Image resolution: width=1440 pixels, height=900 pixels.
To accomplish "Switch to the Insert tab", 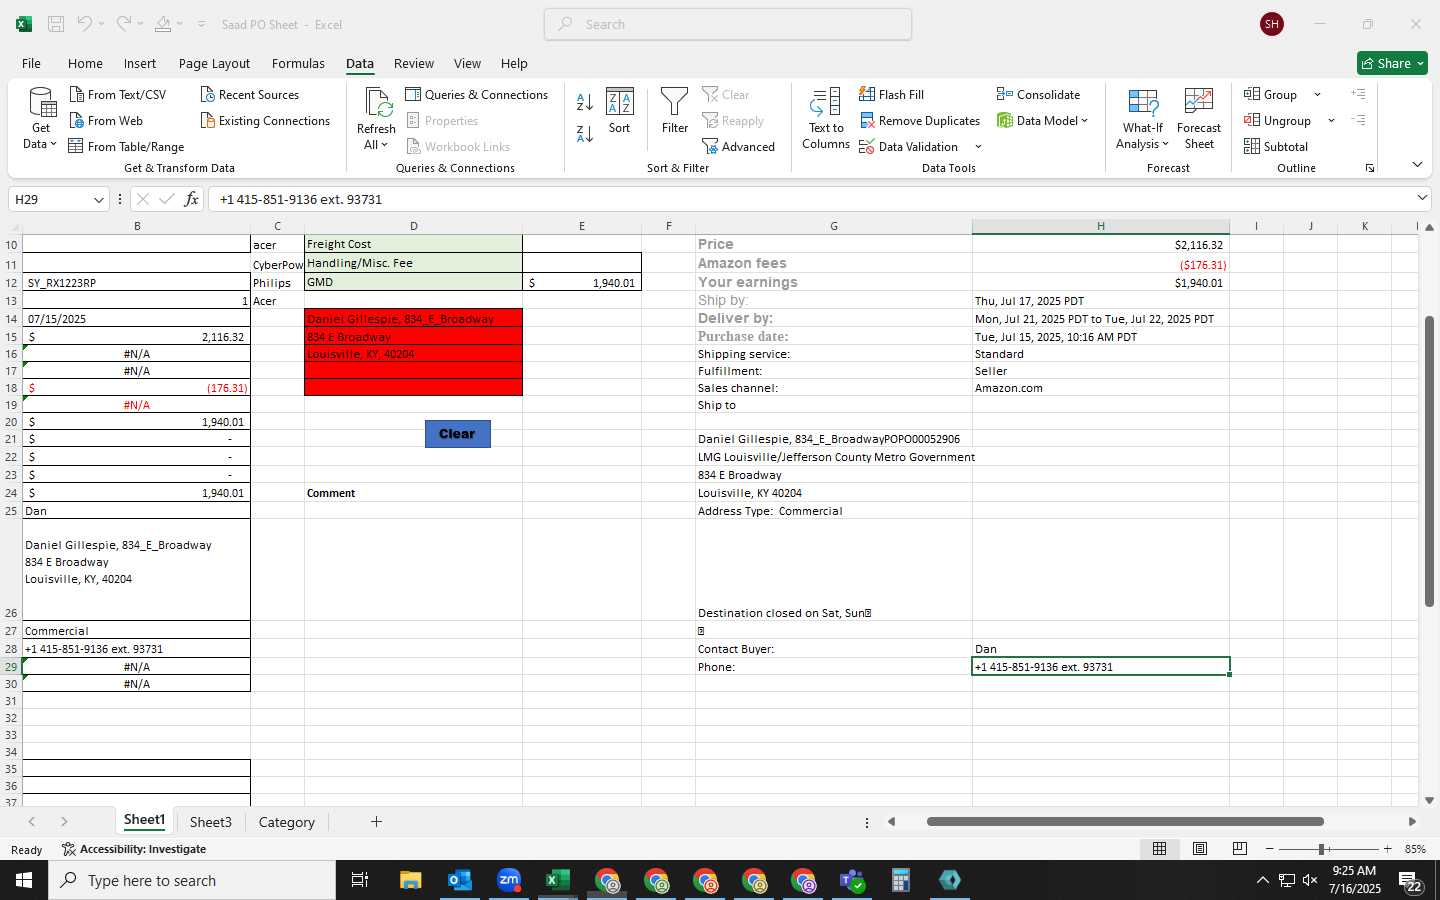I will click(140, 63).
